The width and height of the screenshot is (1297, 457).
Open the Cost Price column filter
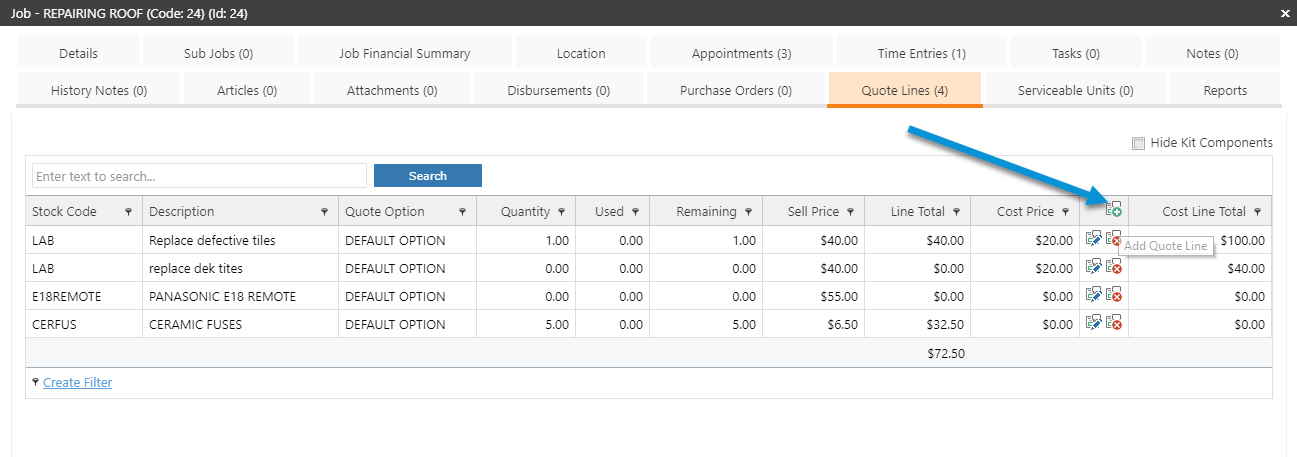pyautogui.click(x=1064, y=212)
